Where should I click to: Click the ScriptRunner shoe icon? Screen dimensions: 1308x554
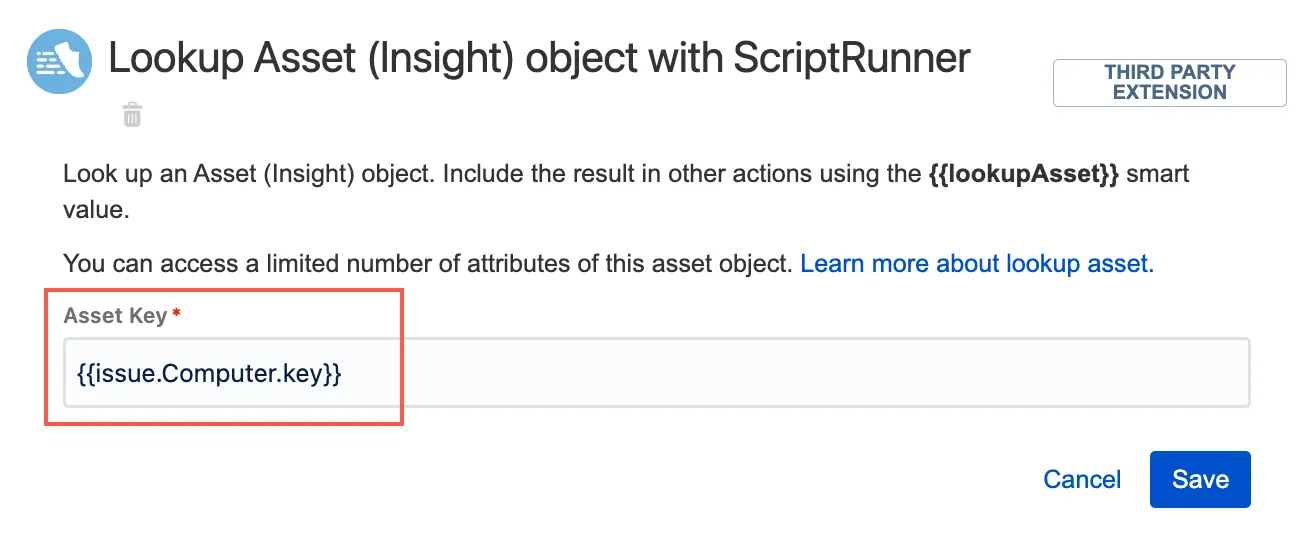point(60,61)
